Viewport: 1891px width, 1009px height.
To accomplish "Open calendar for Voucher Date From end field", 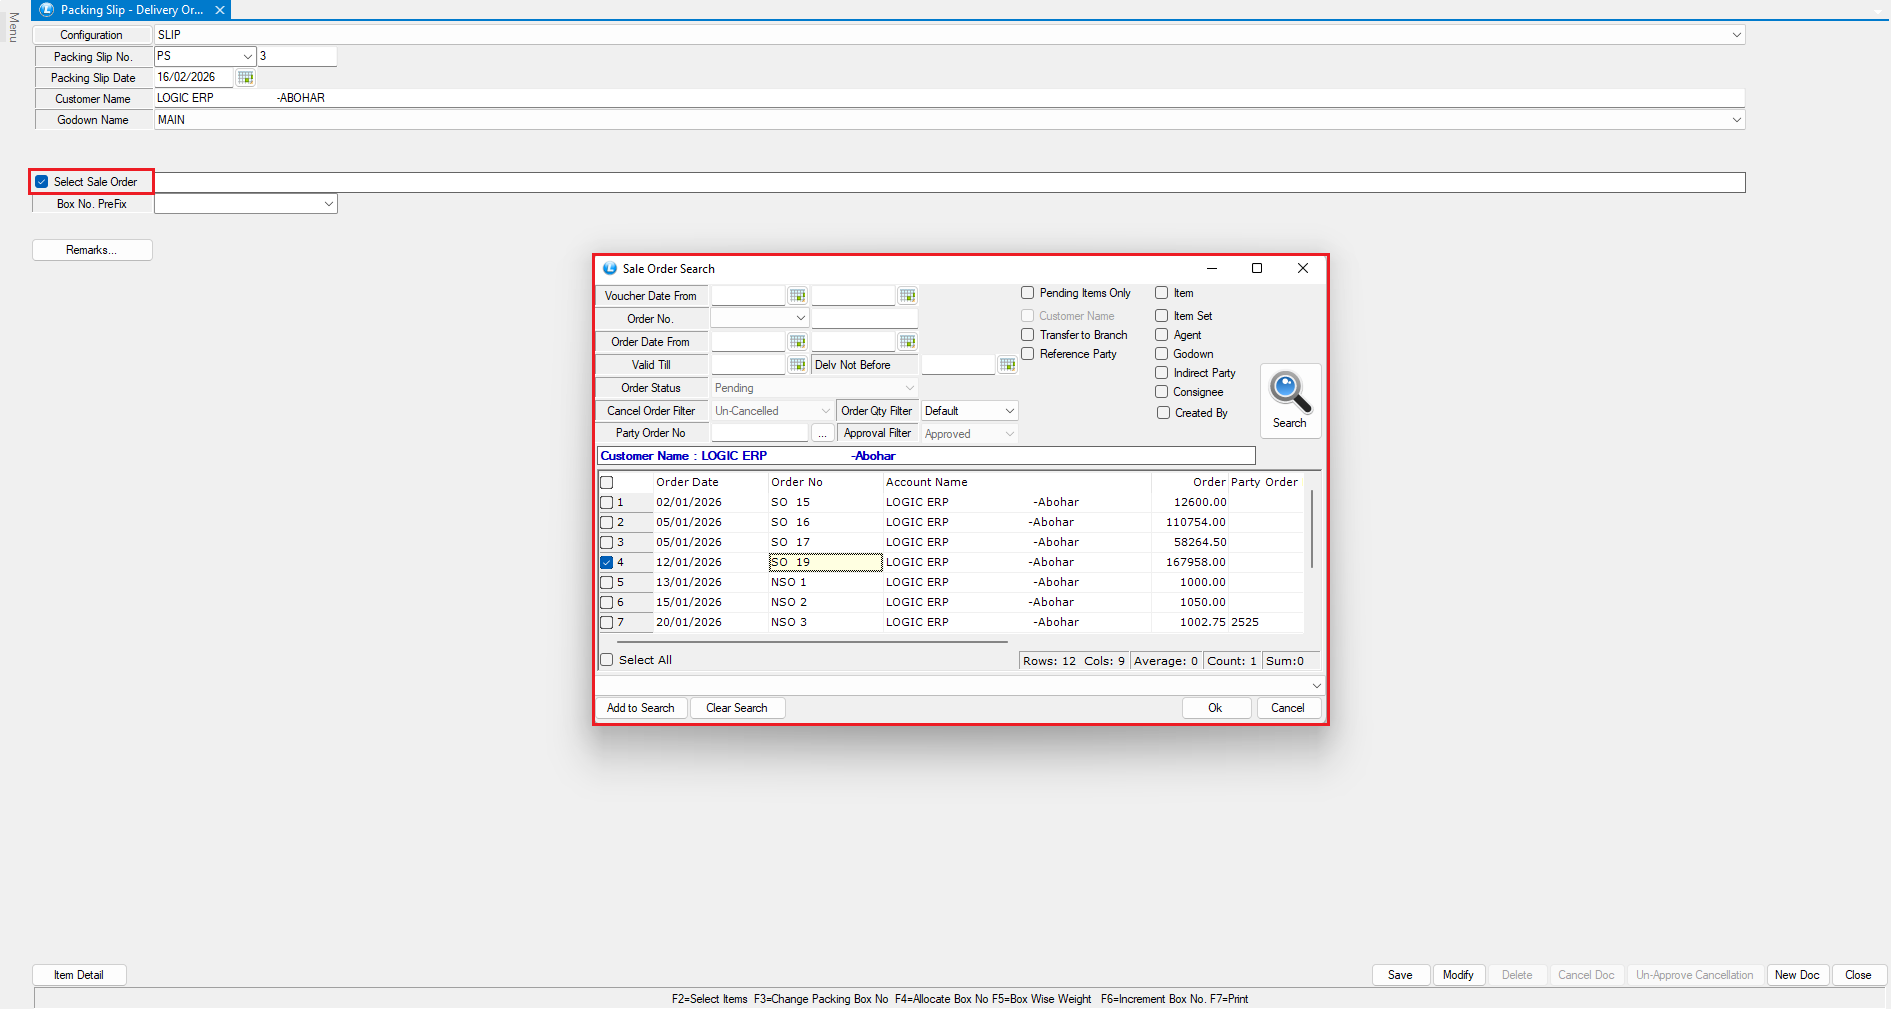I will coord(907,296).
